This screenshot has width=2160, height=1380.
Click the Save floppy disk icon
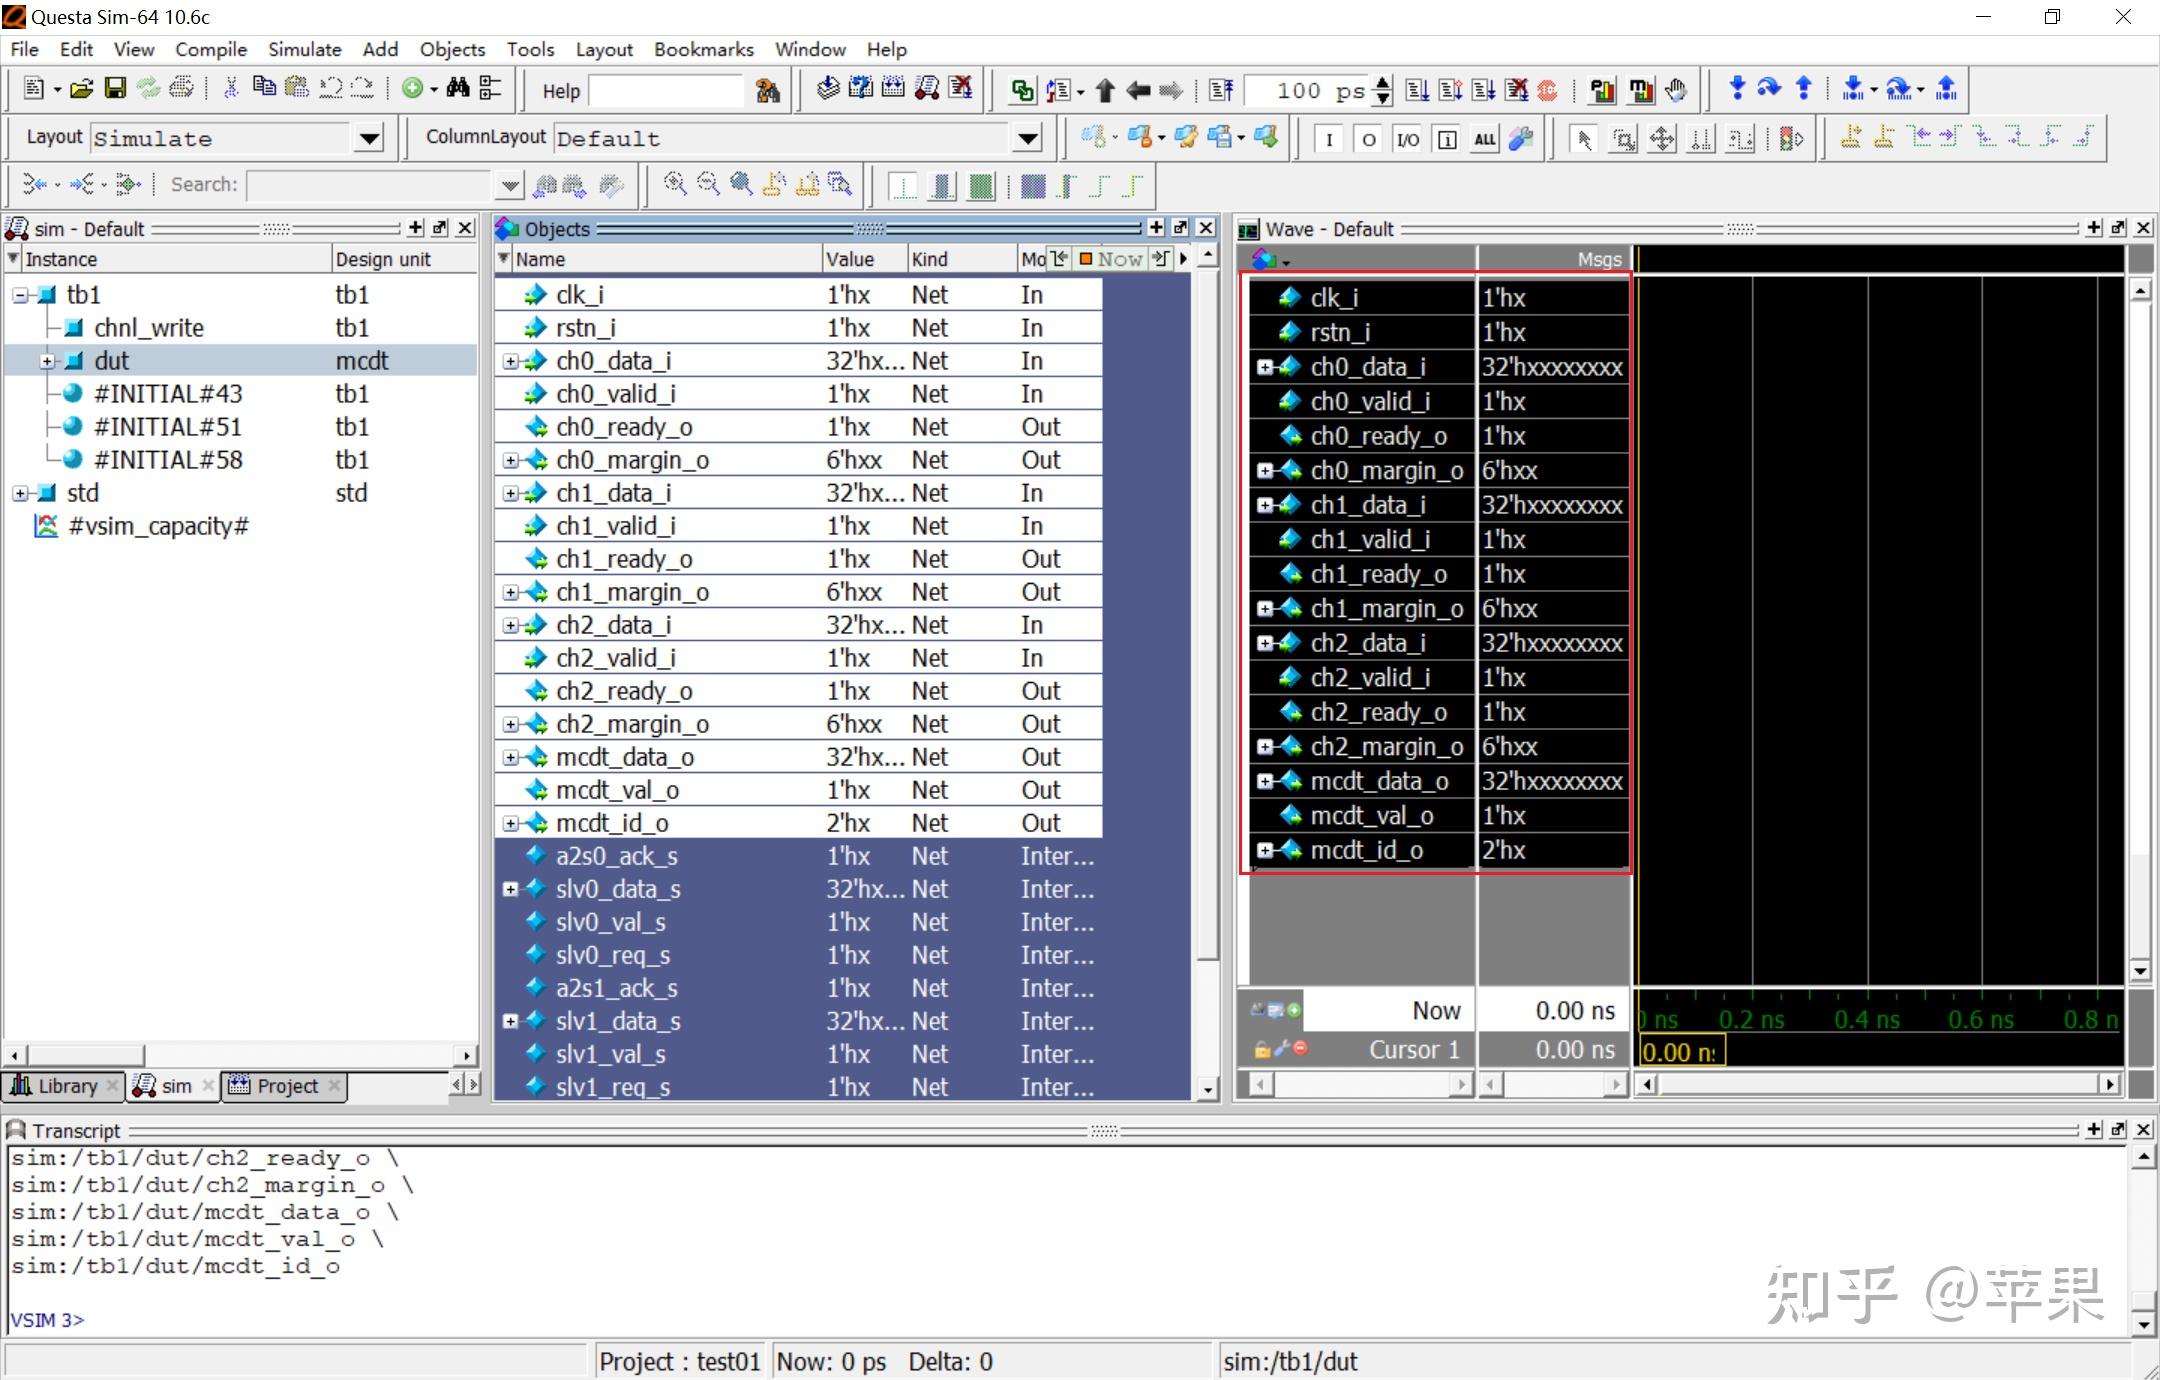click(x=115, y=89)
